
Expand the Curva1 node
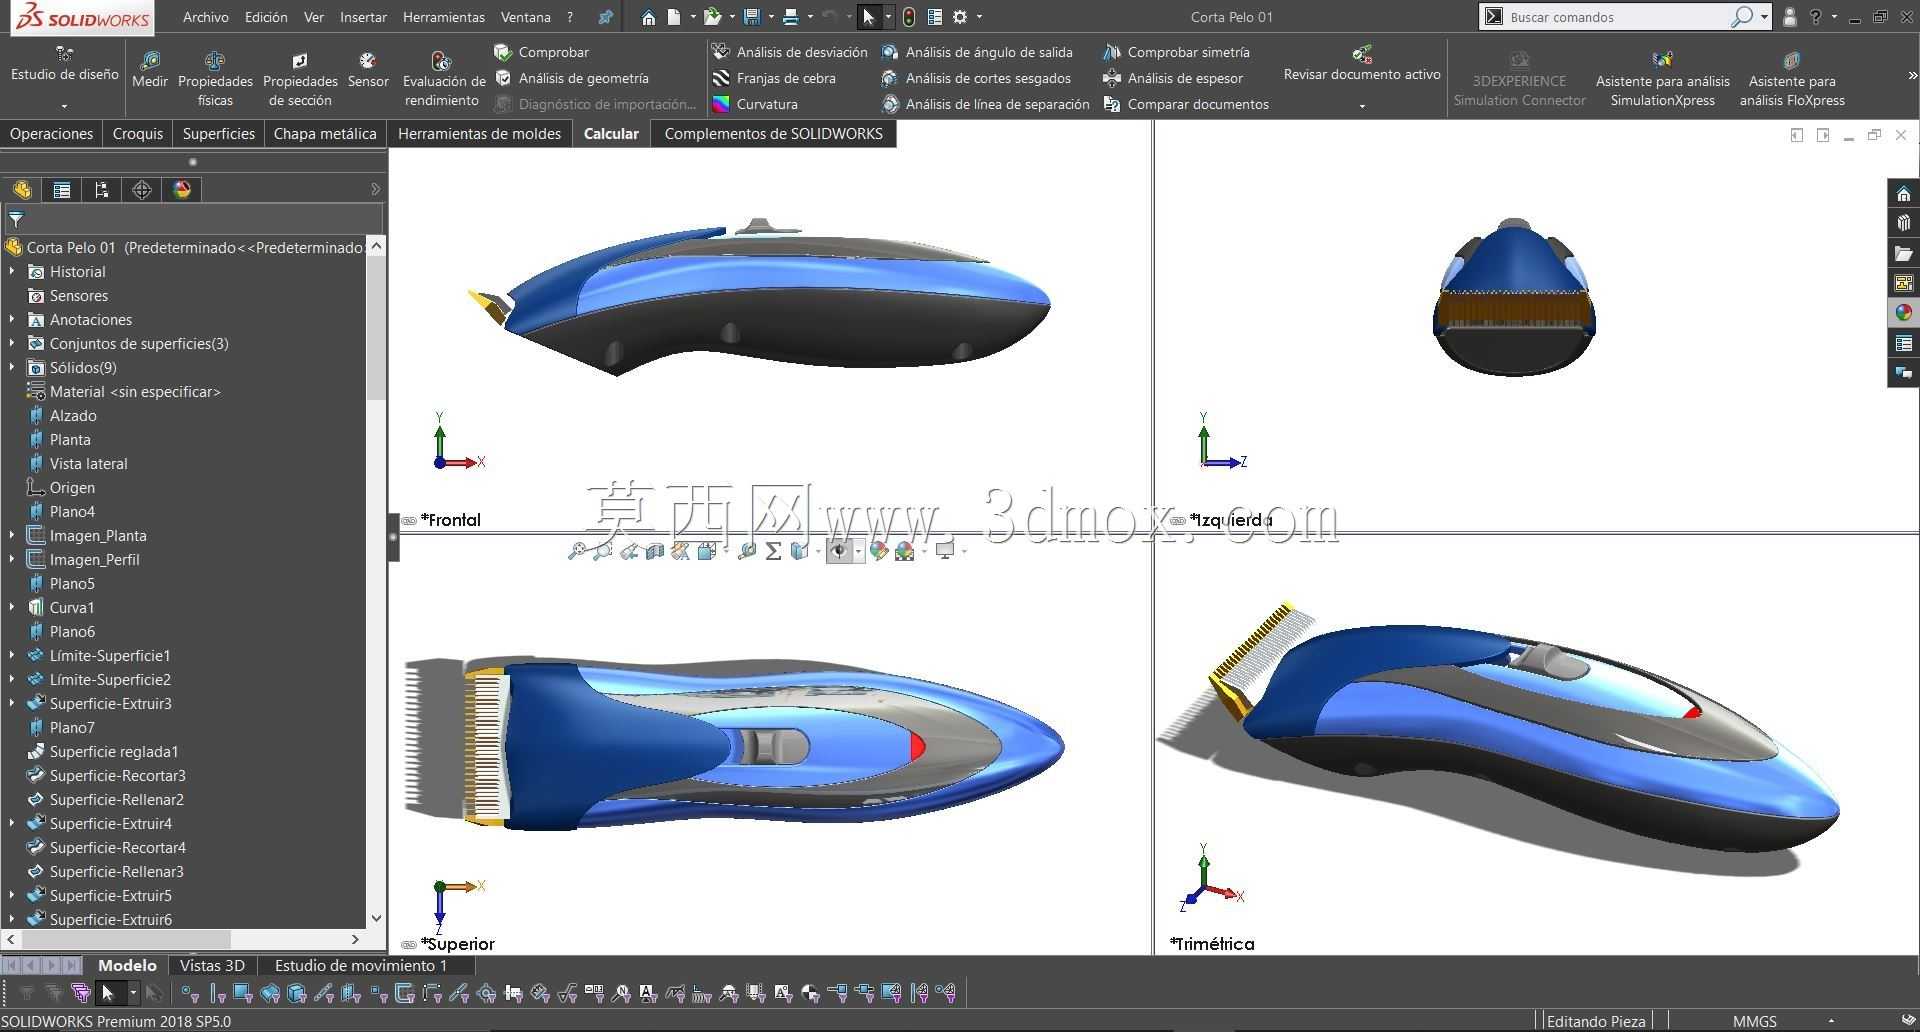pos(12,607)
